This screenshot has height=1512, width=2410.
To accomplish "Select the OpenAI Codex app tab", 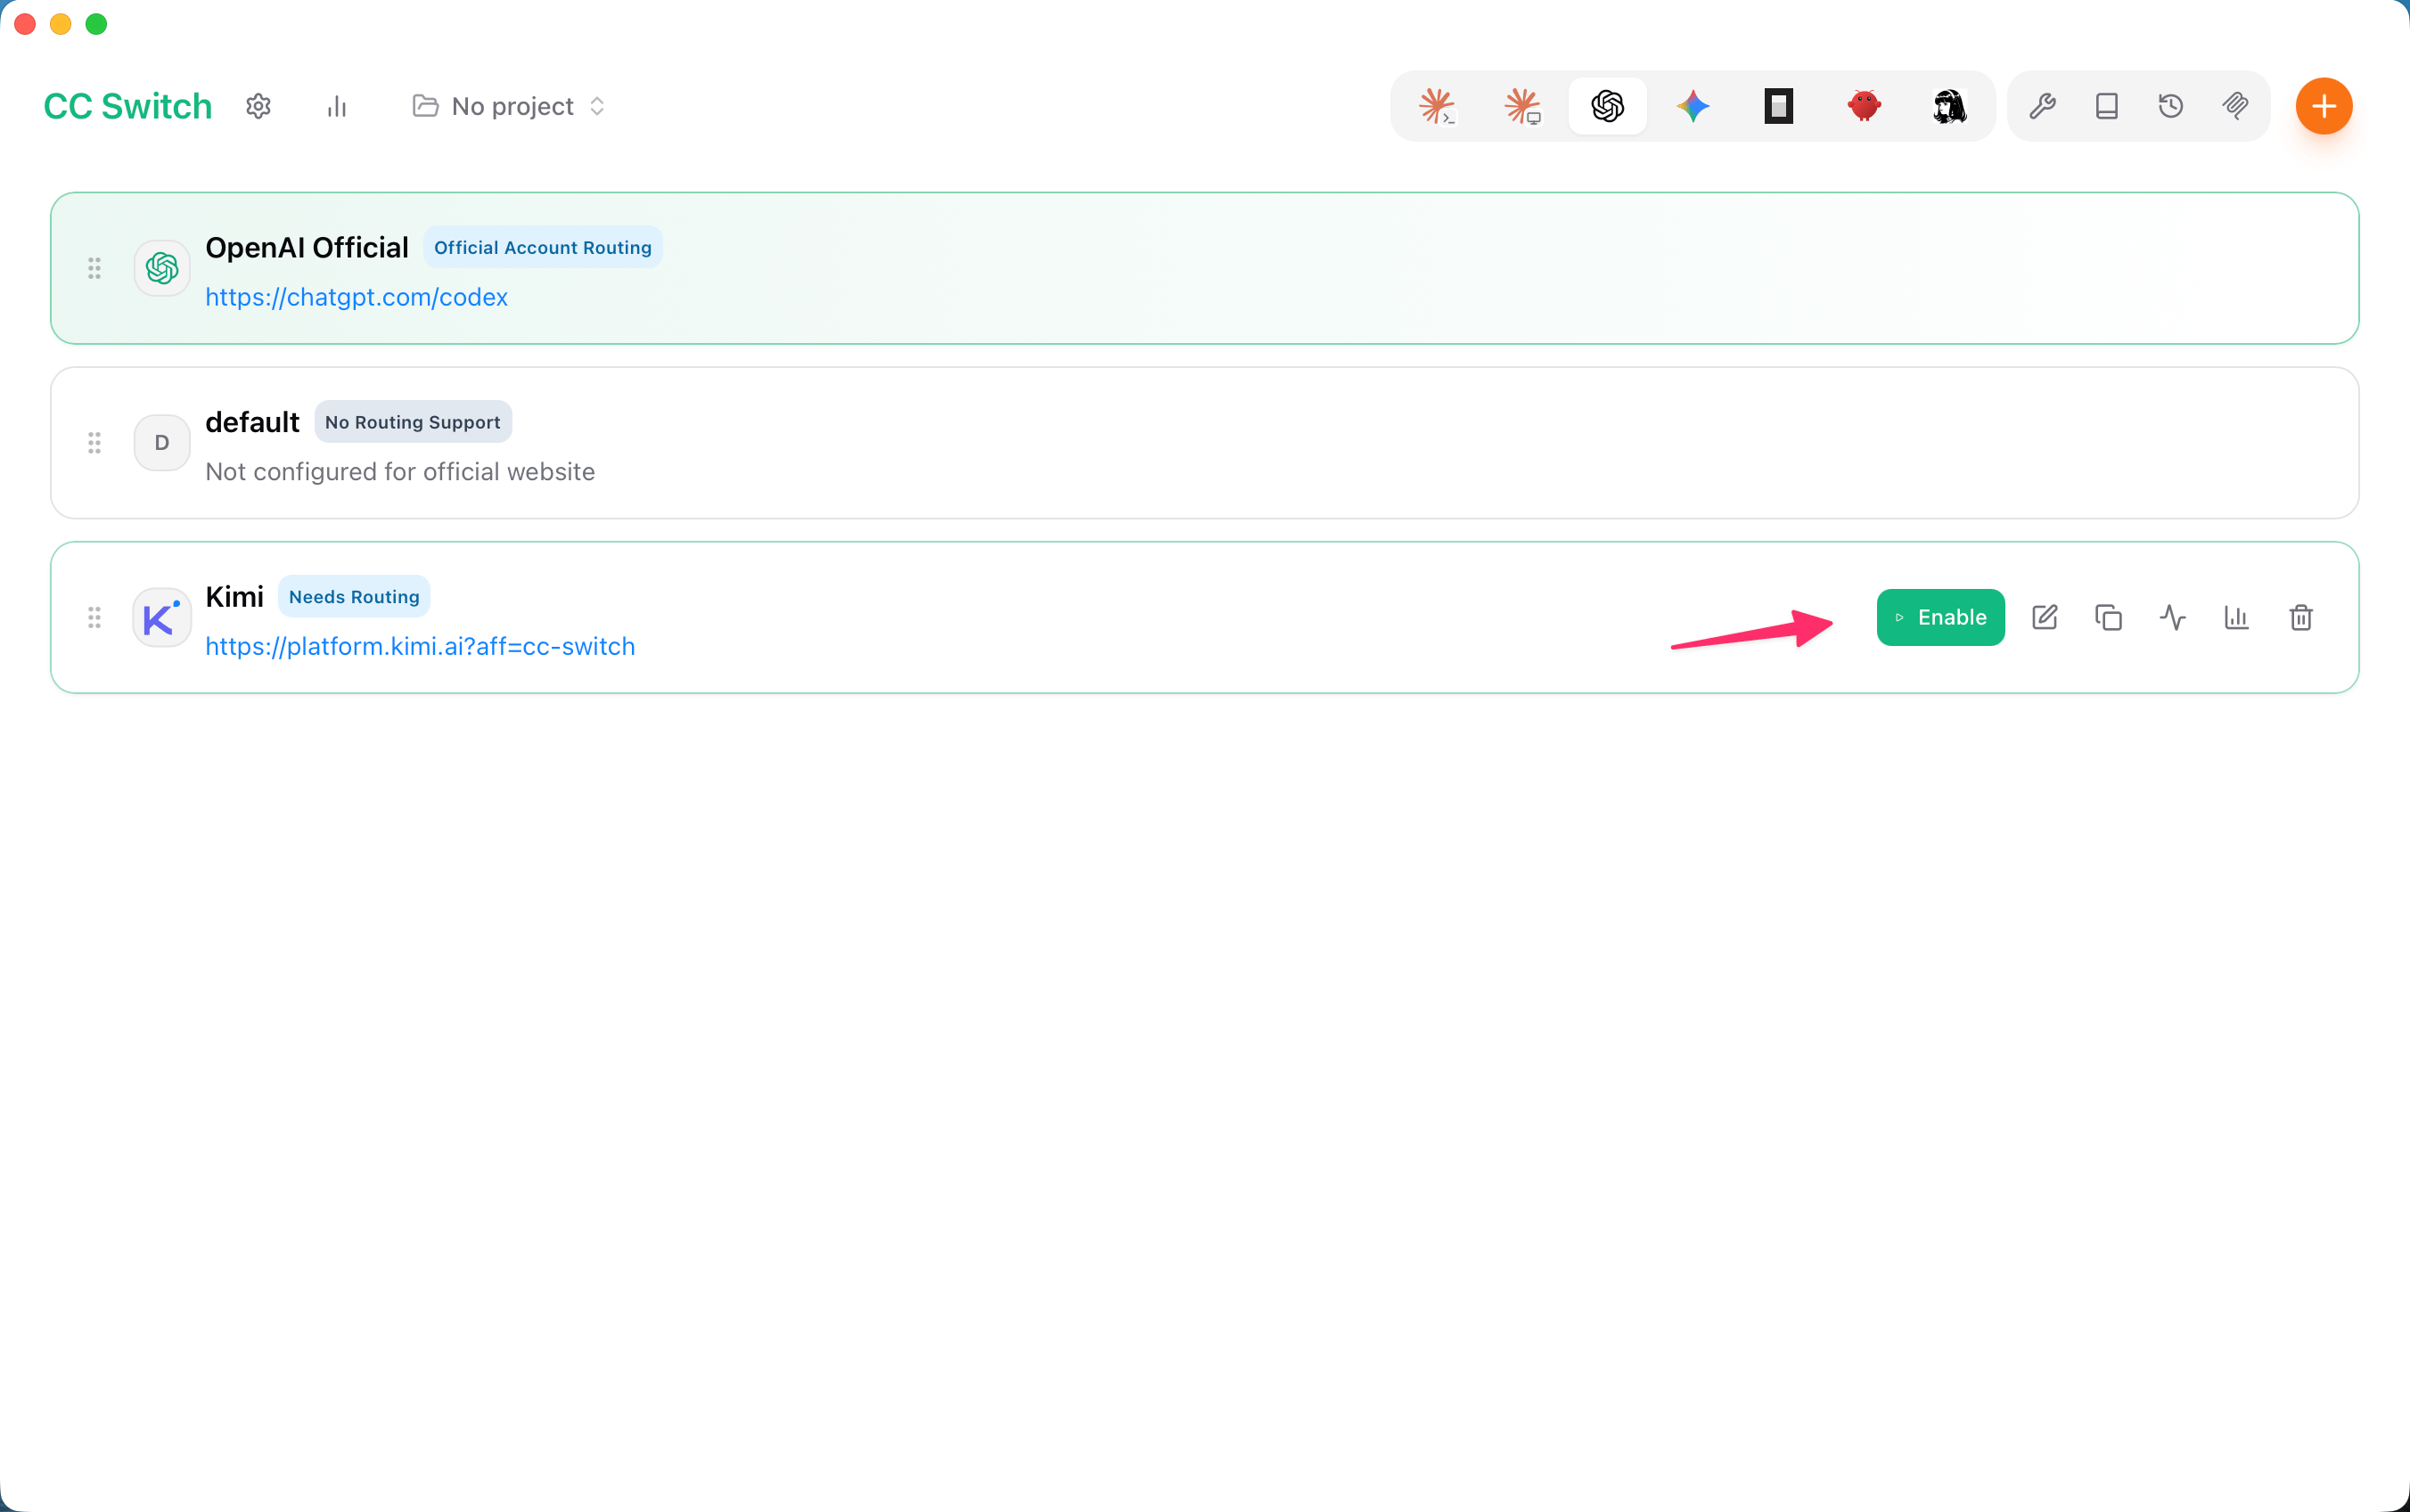I will (x=1607, y=106).
